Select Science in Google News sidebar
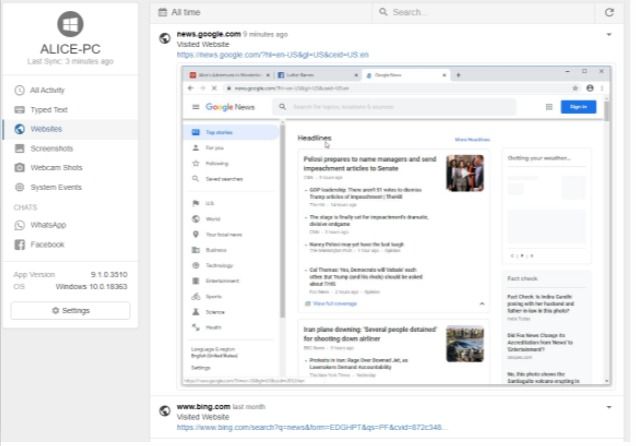Viewport: 636px width, 446px height. click(x=232, y=312)
